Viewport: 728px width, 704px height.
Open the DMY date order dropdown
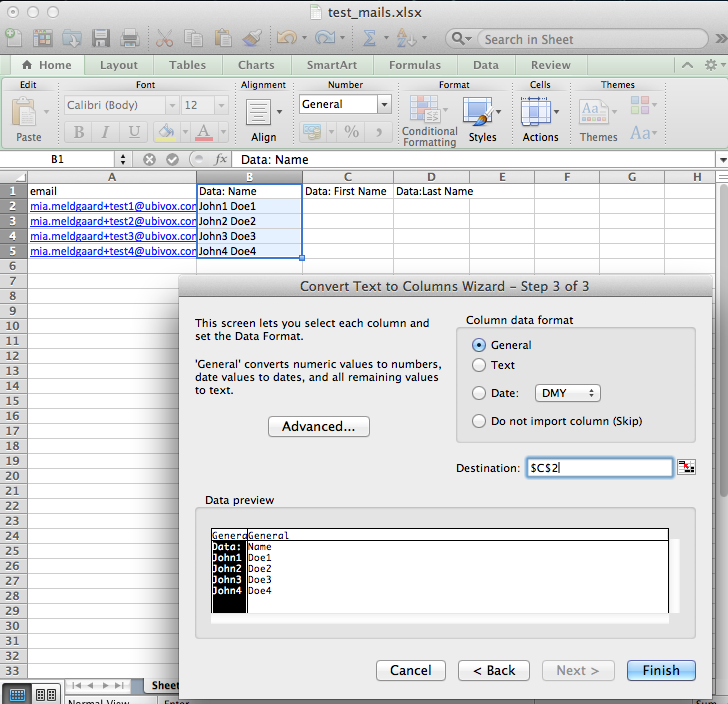tap(568, 393)
